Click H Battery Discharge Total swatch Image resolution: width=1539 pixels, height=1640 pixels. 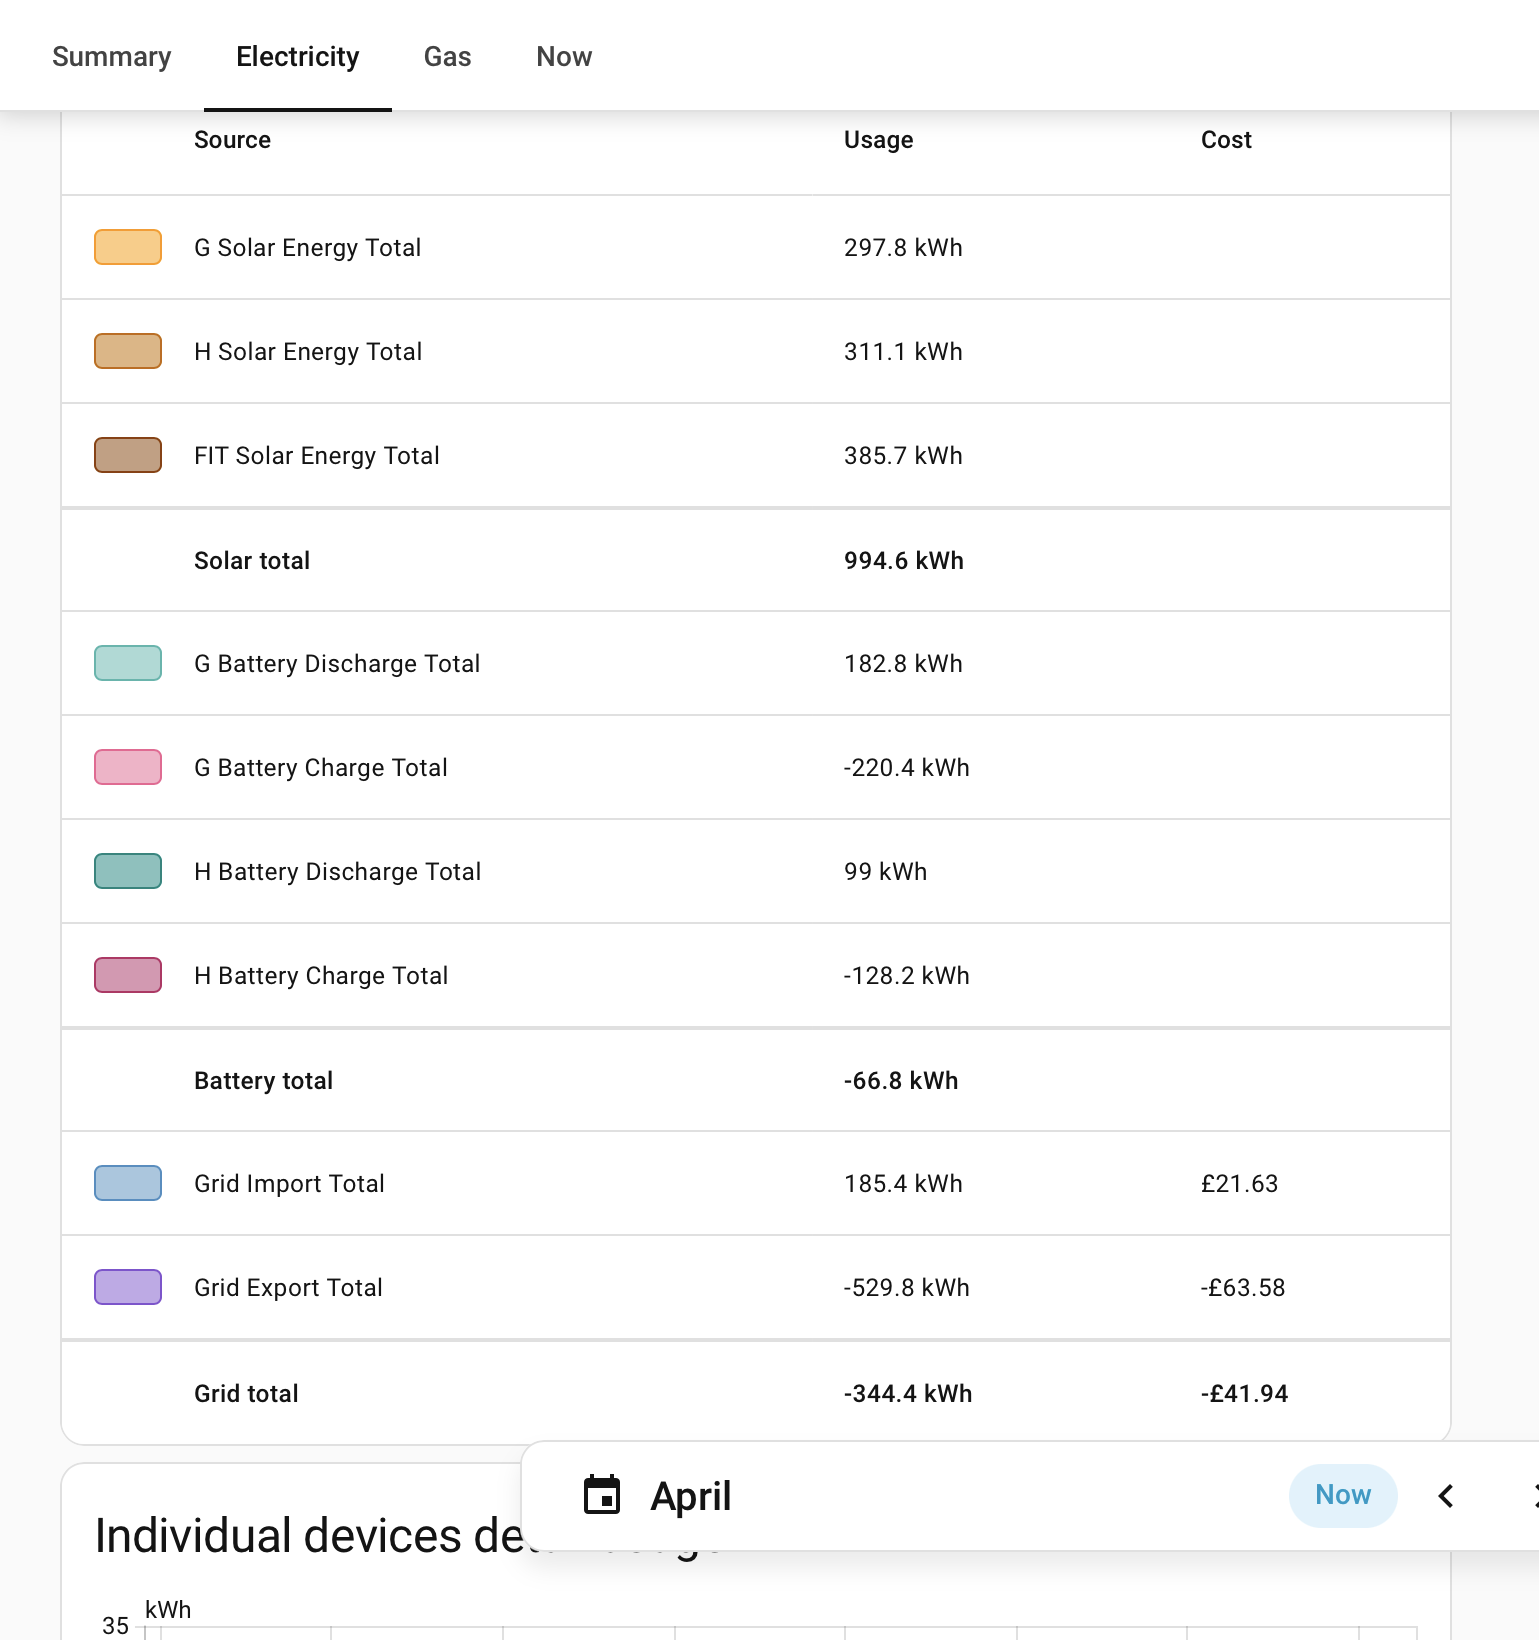point(128,871)
